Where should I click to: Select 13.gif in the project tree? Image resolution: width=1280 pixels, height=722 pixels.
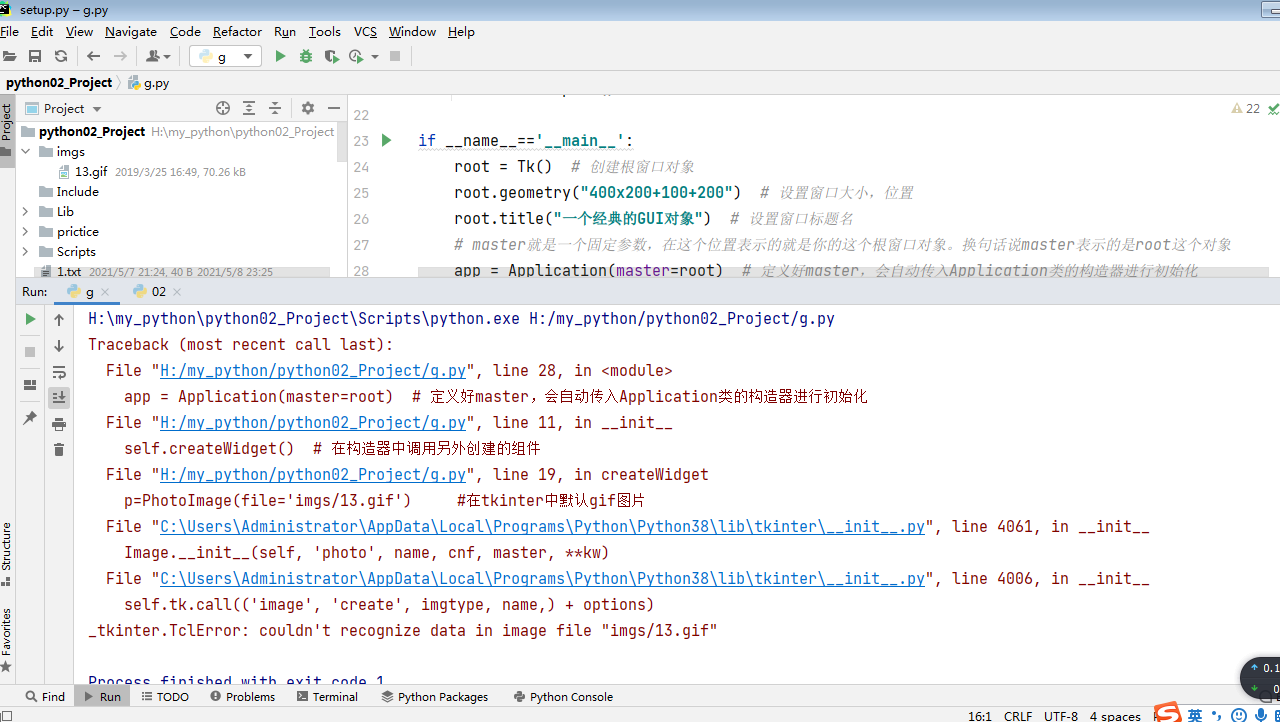click(x=91, y=172)
